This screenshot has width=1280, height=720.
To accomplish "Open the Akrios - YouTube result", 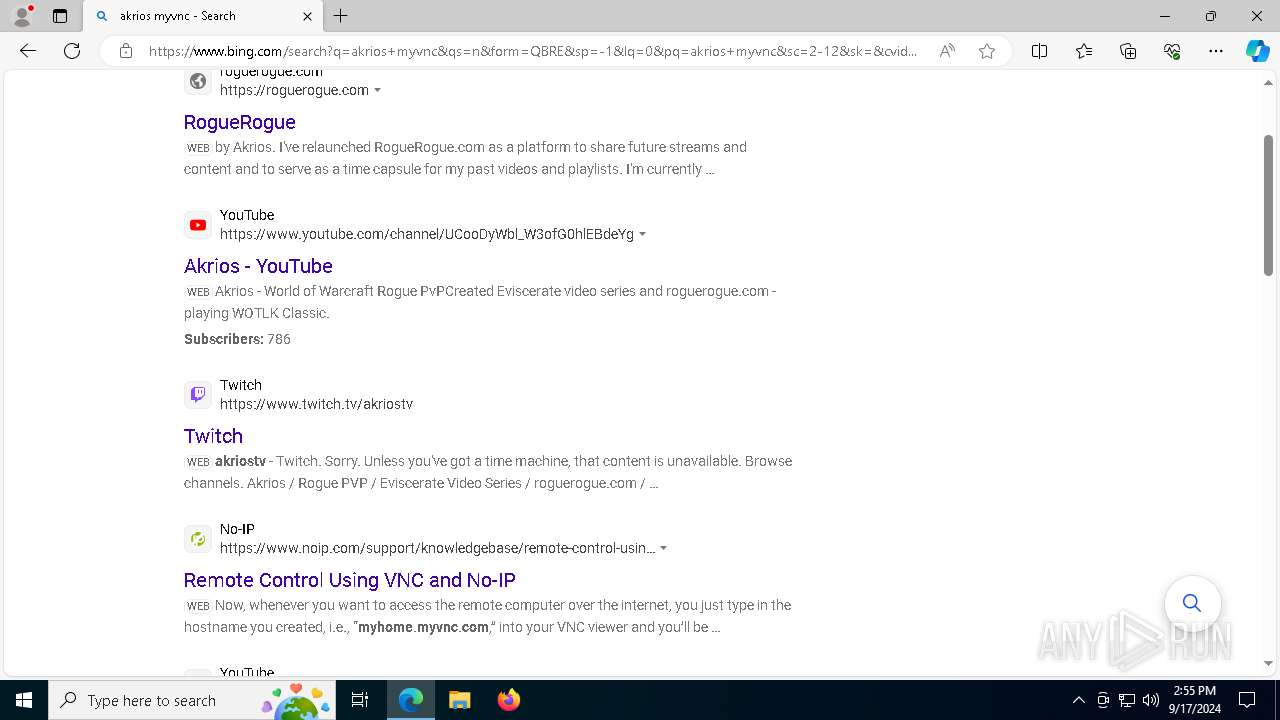I will [x=258, y=266].
